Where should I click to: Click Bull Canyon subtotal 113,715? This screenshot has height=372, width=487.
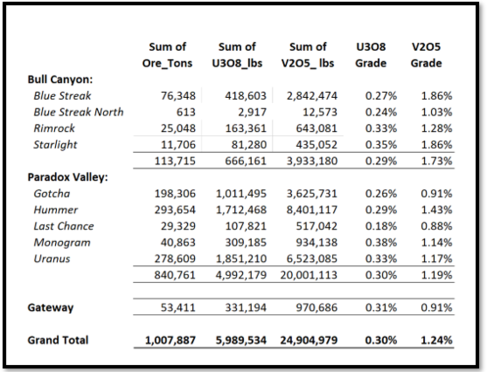pyautogui.click(x=175, y=161)
